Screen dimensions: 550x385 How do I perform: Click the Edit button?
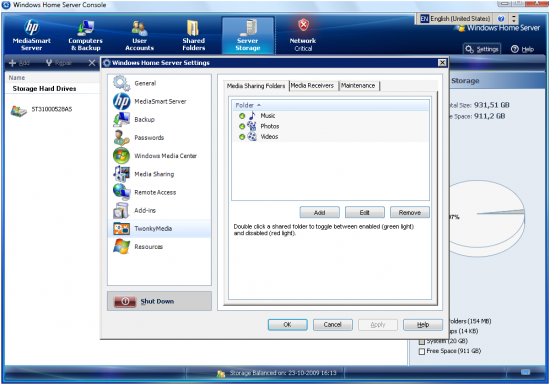pos(365,212)
